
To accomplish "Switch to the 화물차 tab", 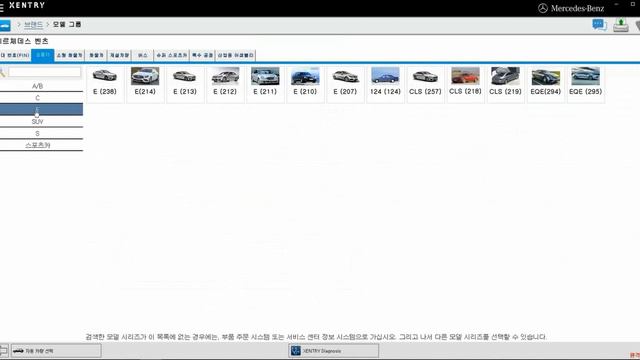I will [x=97, y=55].
